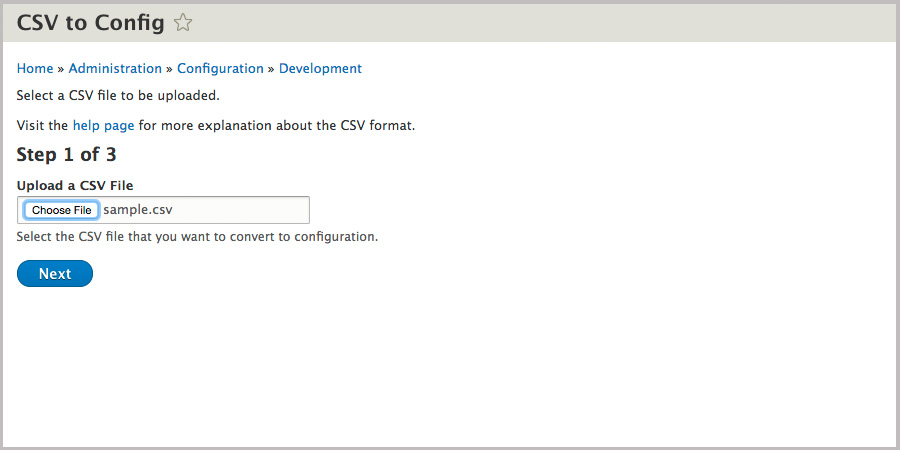This screenshot has width=900, height=450.
Task: Click the star shortcut icon beside the title
Action: [183, 22]
